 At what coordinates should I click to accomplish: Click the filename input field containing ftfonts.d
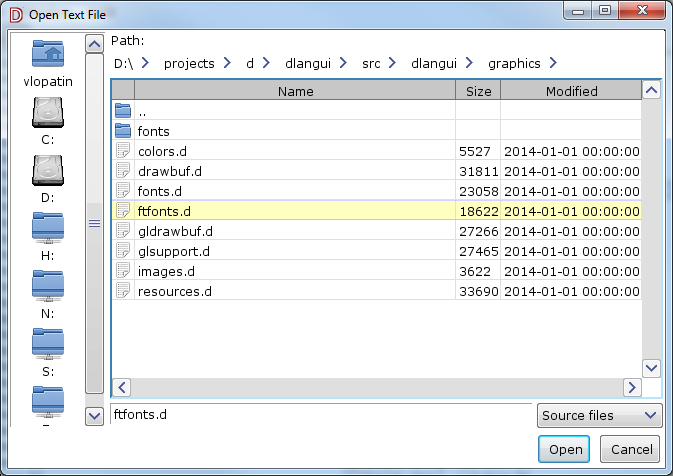click(320, 414)
